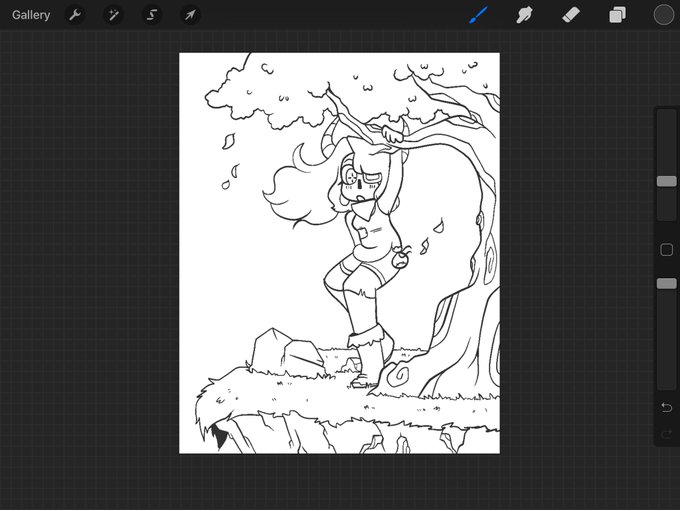Open the Actions wrench menu
680x510 pixels.
[75, 15]
